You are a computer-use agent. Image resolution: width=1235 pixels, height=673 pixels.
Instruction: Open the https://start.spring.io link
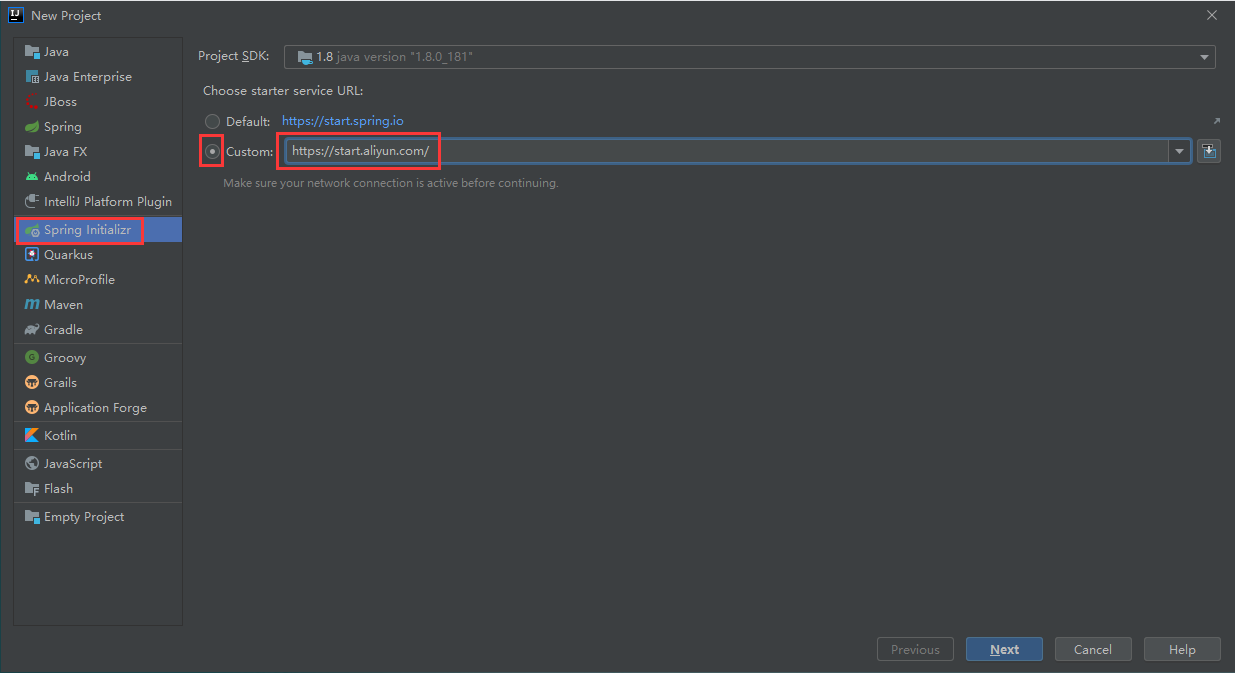point(343,121)
